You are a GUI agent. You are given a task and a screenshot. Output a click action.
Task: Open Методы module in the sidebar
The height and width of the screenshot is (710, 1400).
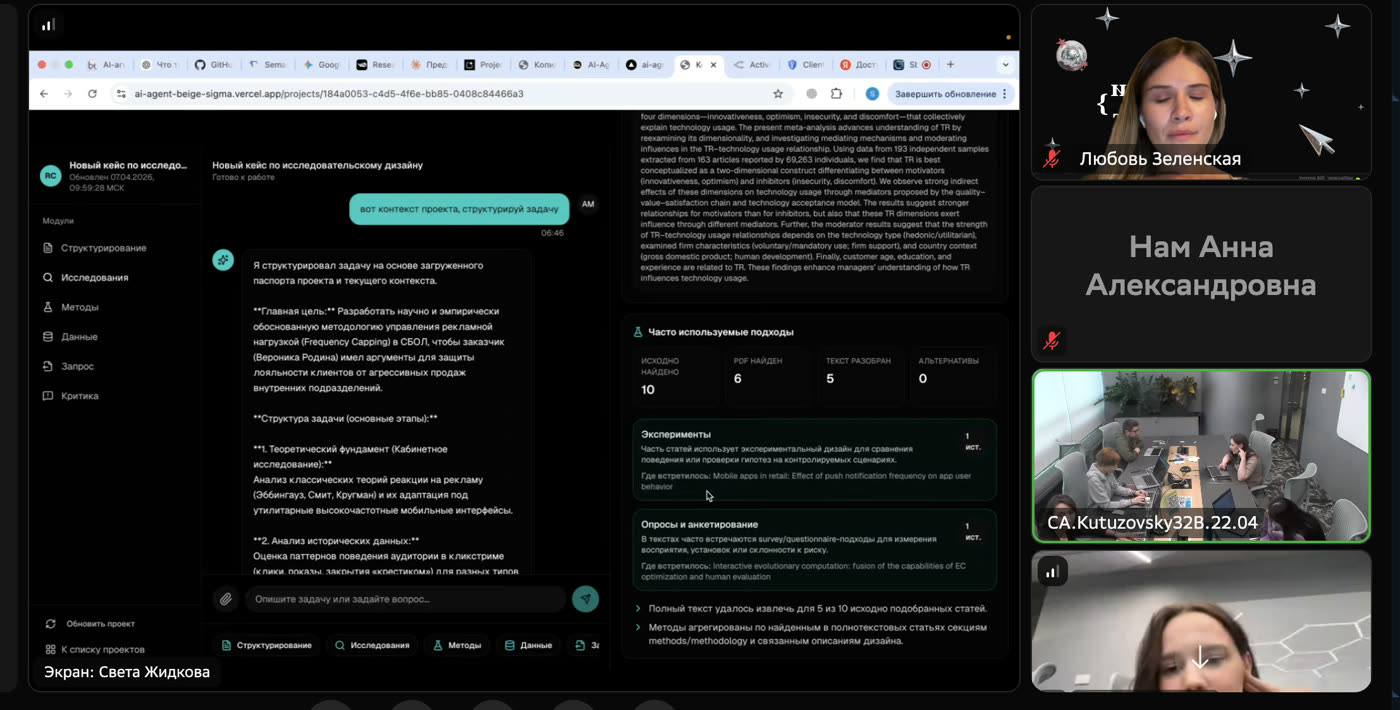click(x=72, y=307)
